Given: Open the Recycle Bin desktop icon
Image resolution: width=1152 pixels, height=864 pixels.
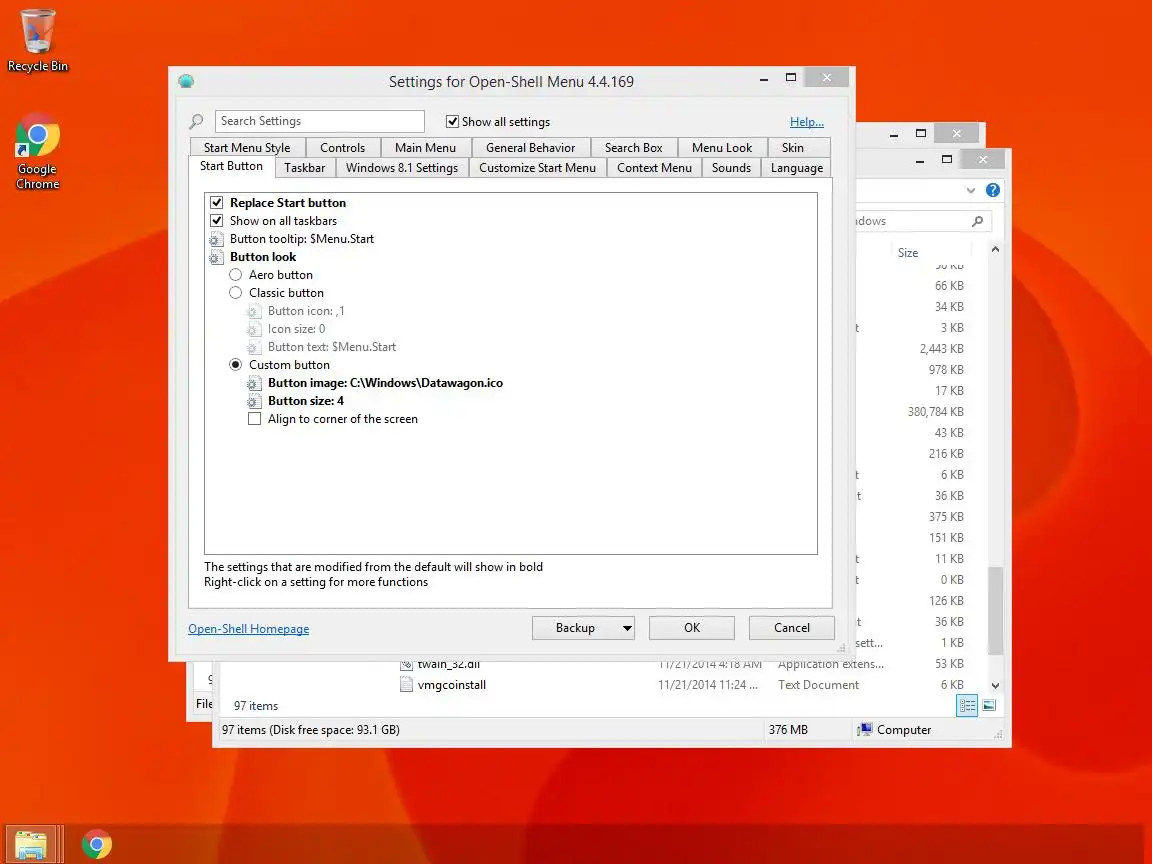Looking at the screenshot, I should (37, 40).
